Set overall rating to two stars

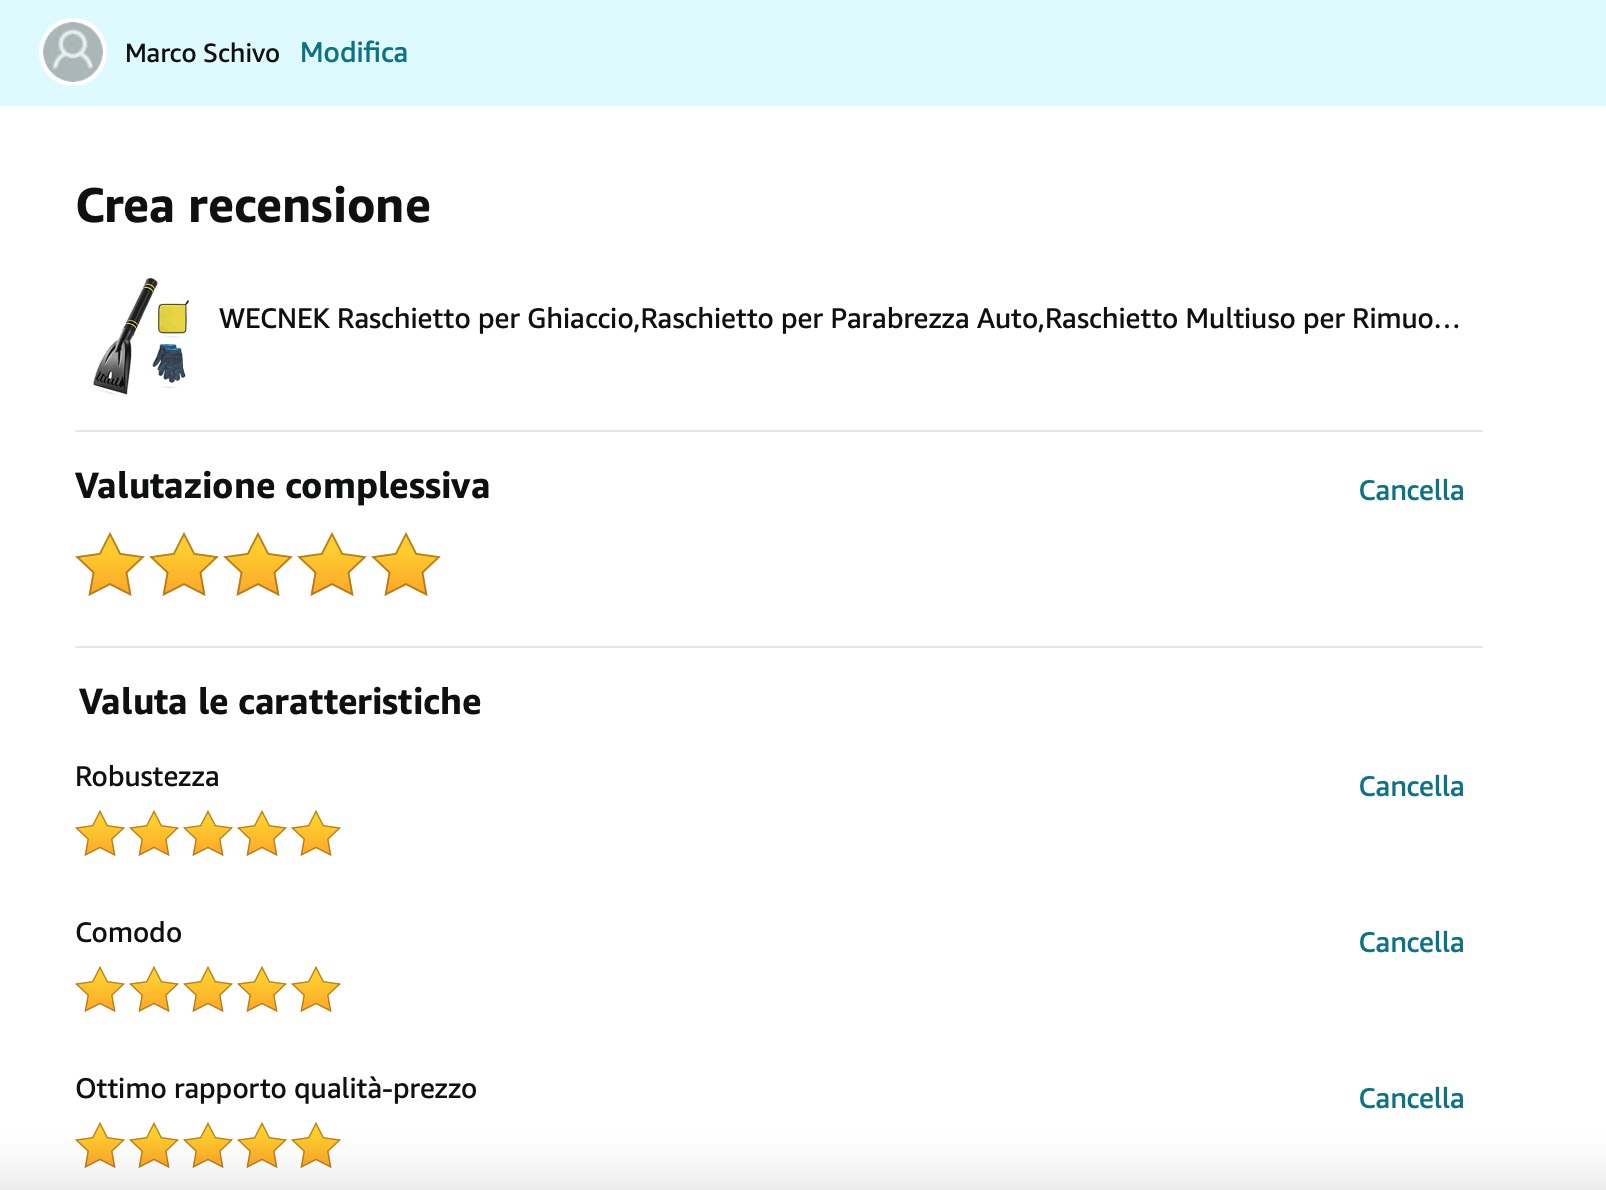pos(184,565)
